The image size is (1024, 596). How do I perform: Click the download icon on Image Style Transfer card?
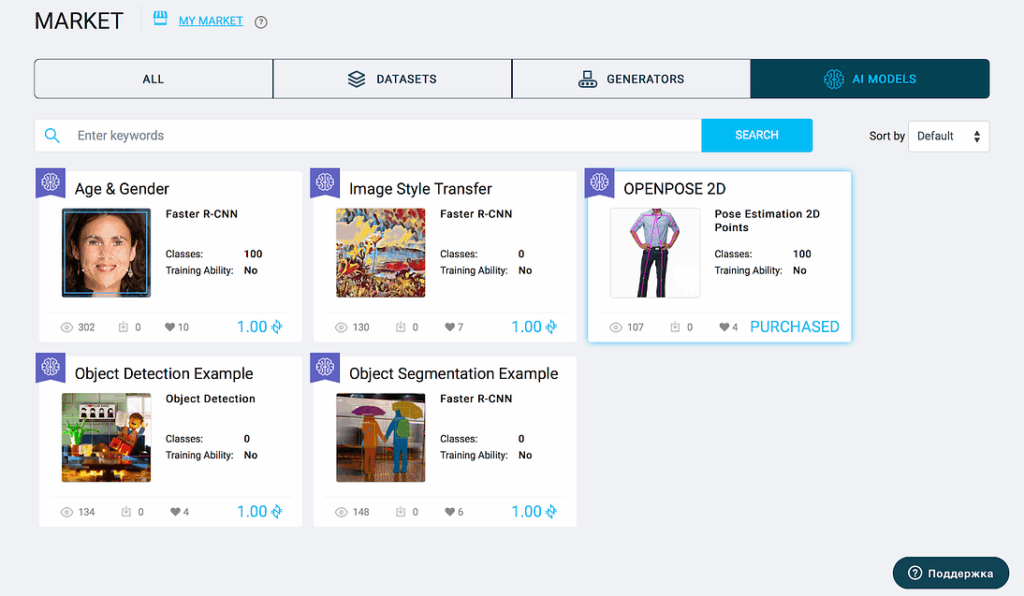tap(400, 327)
